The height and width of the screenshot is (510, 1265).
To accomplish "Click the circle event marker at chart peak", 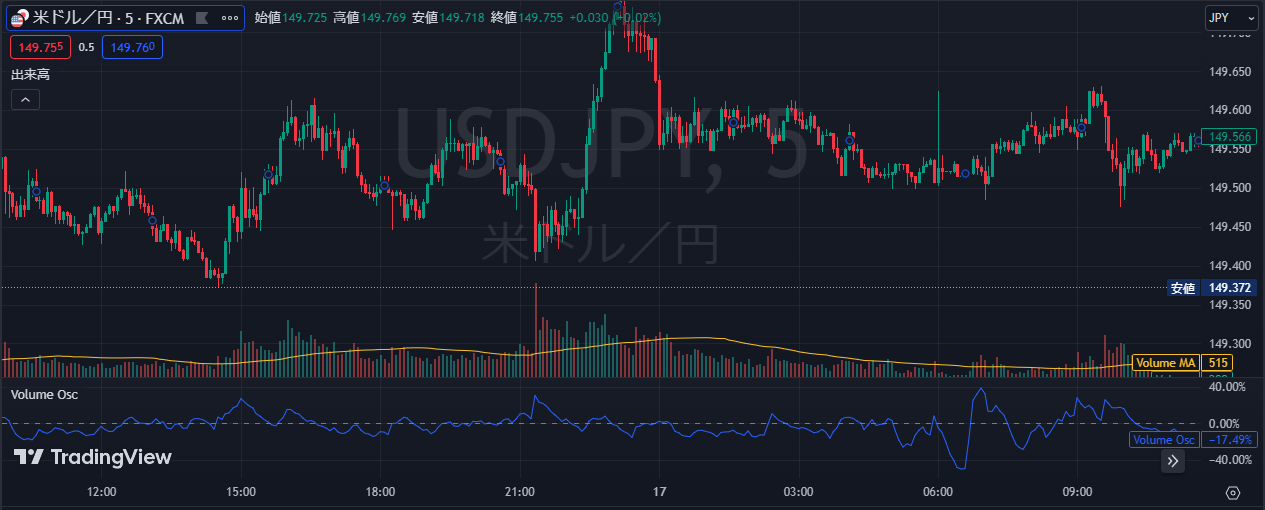I will coord(619,7).
